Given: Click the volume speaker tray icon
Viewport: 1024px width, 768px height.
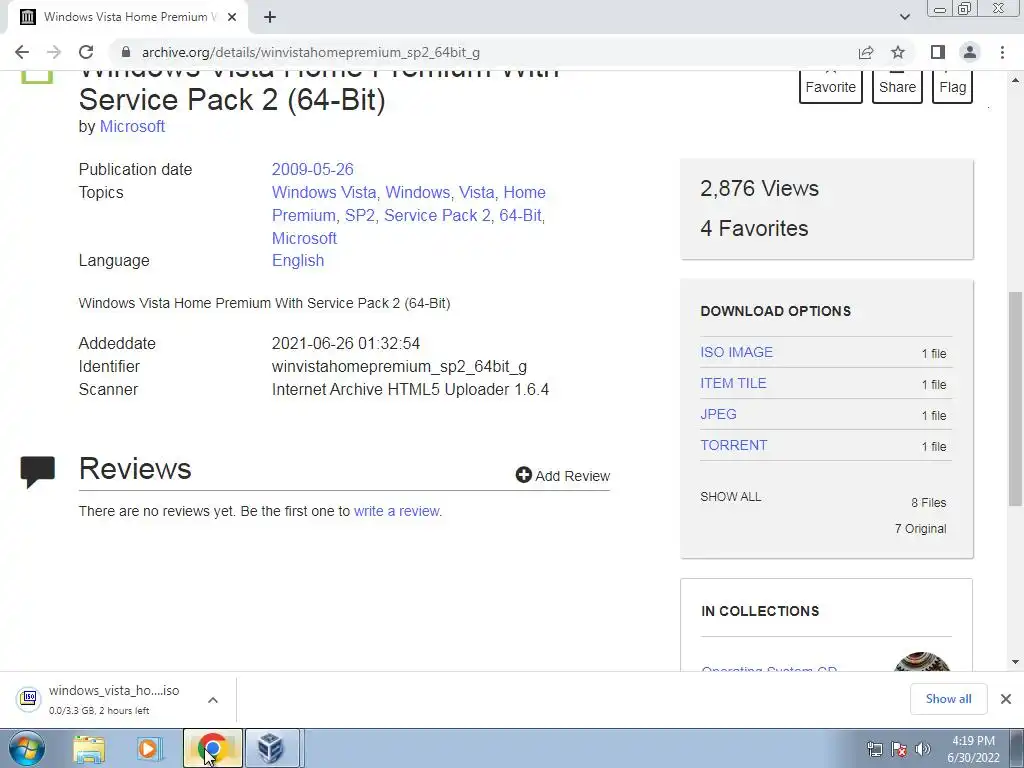Looking at the screenshot, I should [x=923, y=749].
